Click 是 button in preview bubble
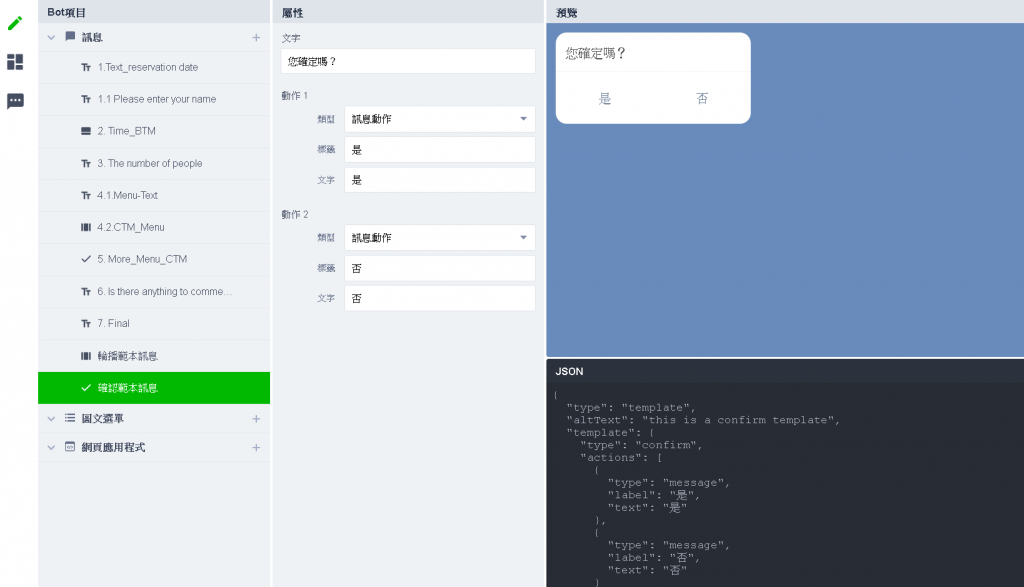Image resolution: width=1024 pixels, height=587 pixels. click(x=605, y=99)
